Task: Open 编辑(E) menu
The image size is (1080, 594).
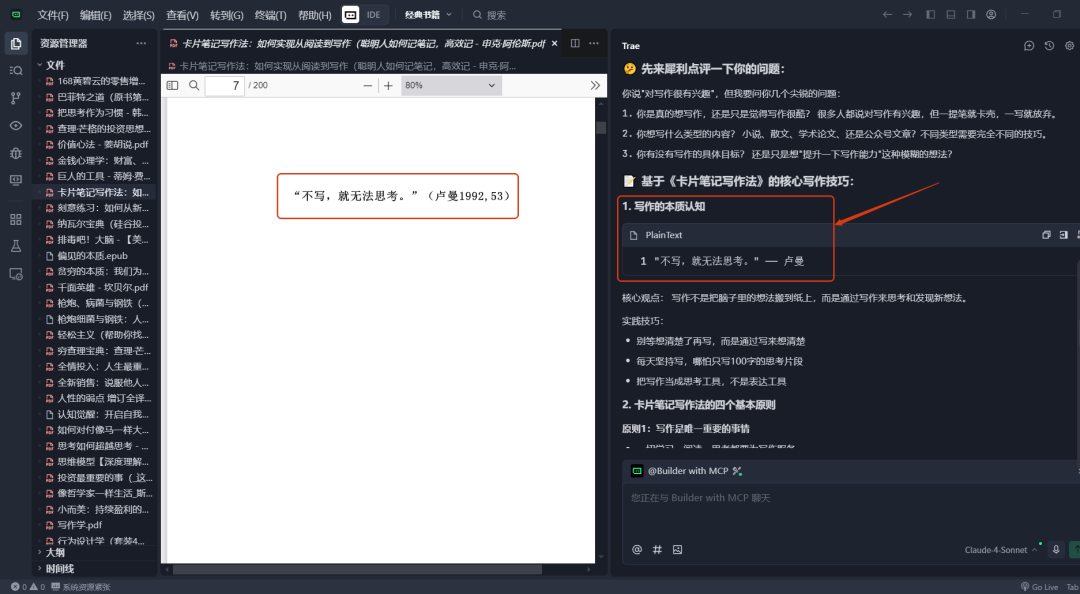Action: [x=95, y=15]
